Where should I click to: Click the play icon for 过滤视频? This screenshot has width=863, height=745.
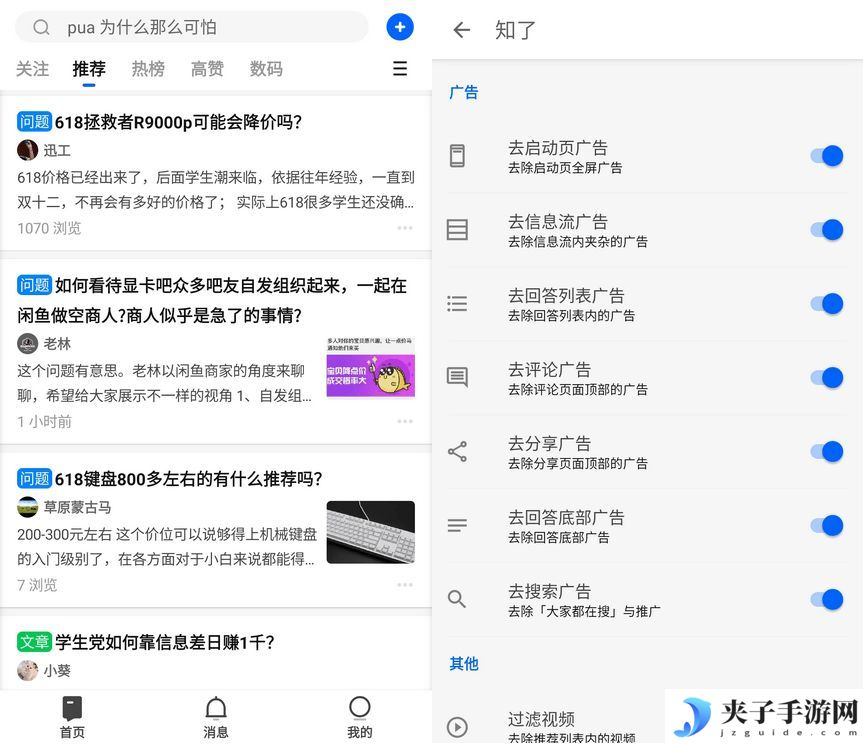pos(457,727)
